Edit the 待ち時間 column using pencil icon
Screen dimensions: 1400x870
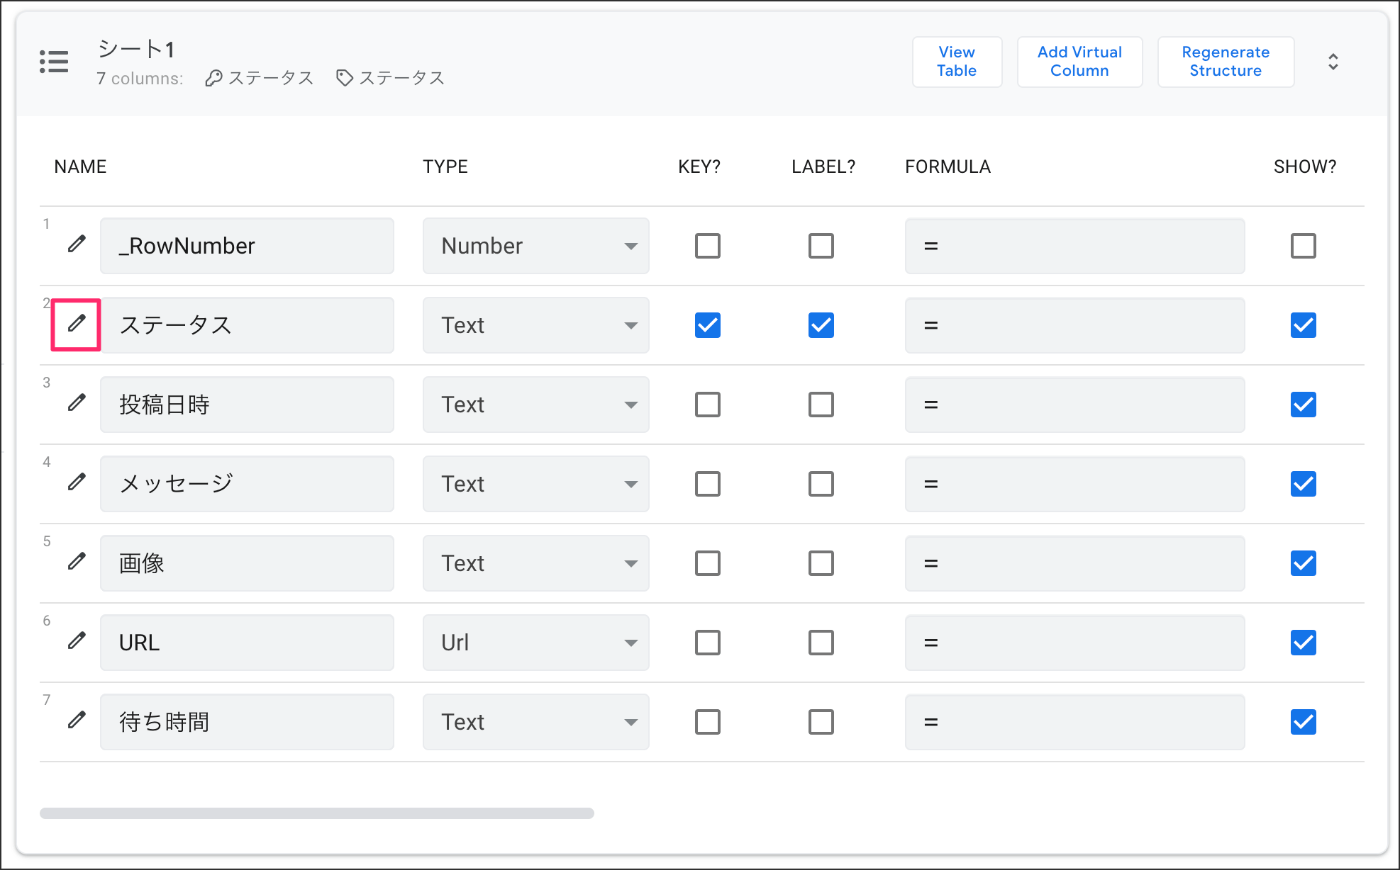(77, 720)
